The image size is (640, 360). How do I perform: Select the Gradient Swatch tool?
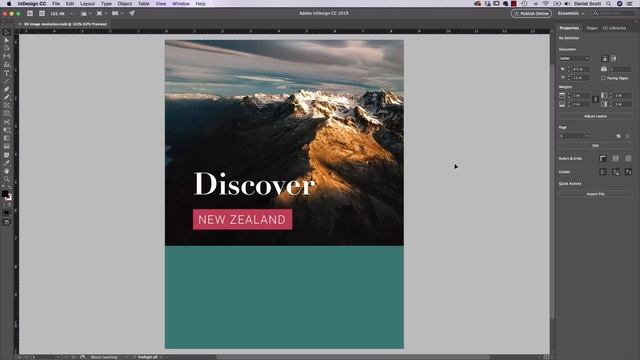tap(7, 138)
